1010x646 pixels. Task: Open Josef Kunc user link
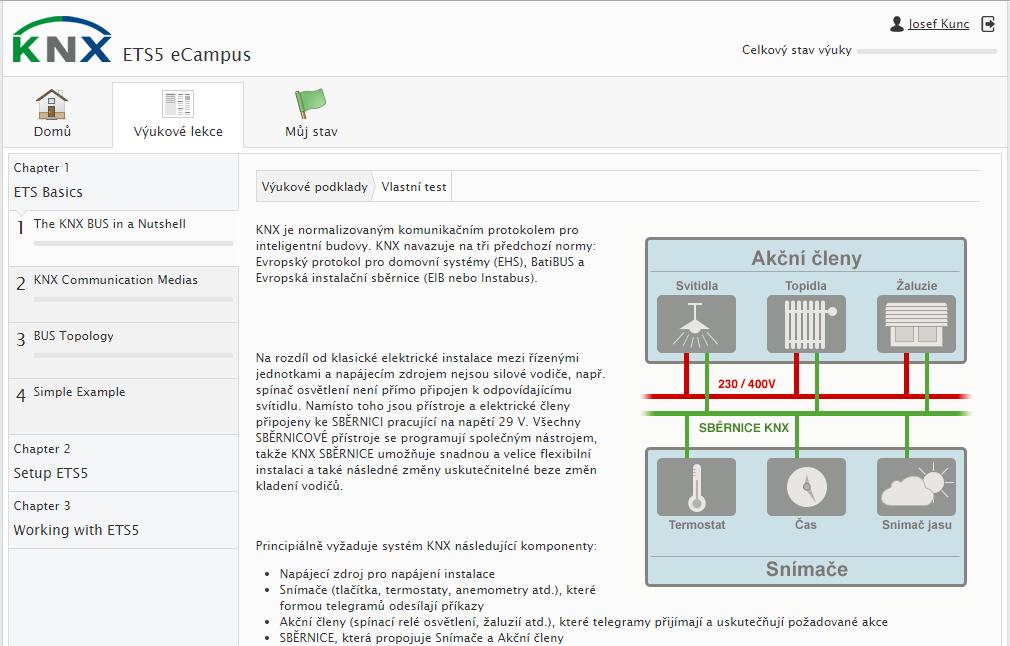[x=939, y=24]
